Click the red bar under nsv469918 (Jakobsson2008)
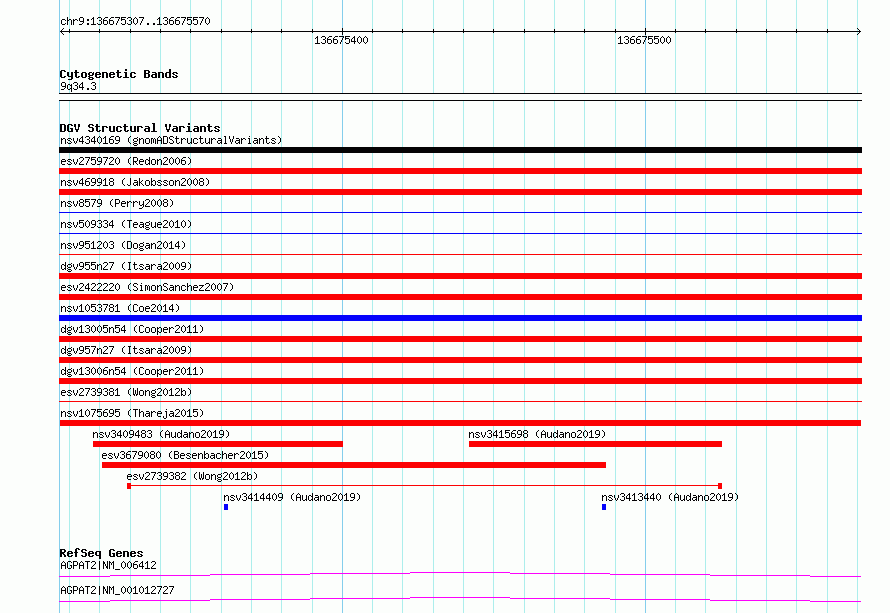Viewport: 890px width, 613px height. pos(460,192)
